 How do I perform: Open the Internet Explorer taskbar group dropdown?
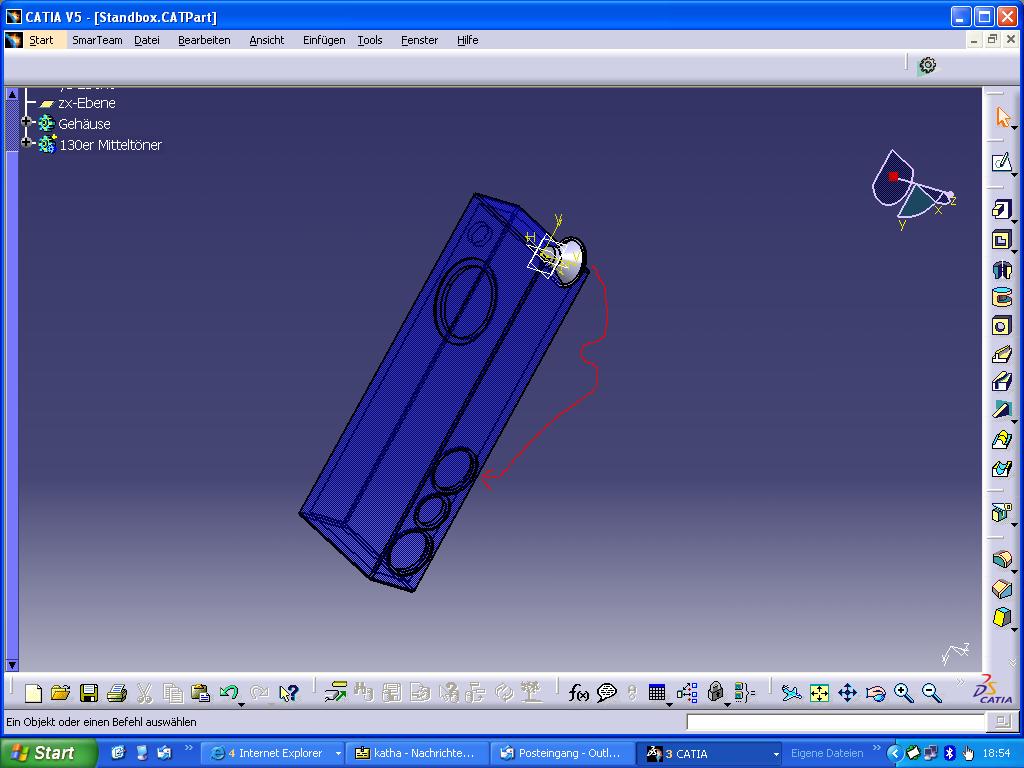338,754
